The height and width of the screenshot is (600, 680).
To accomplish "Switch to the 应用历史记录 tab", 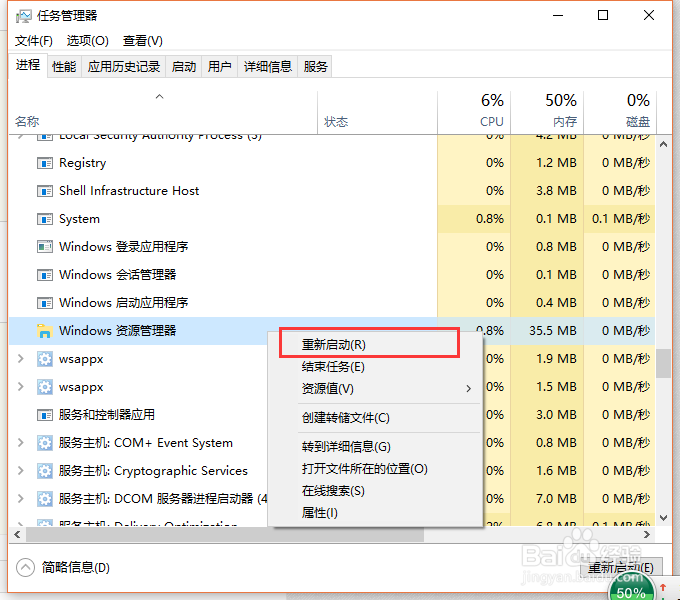I will 124,67.
